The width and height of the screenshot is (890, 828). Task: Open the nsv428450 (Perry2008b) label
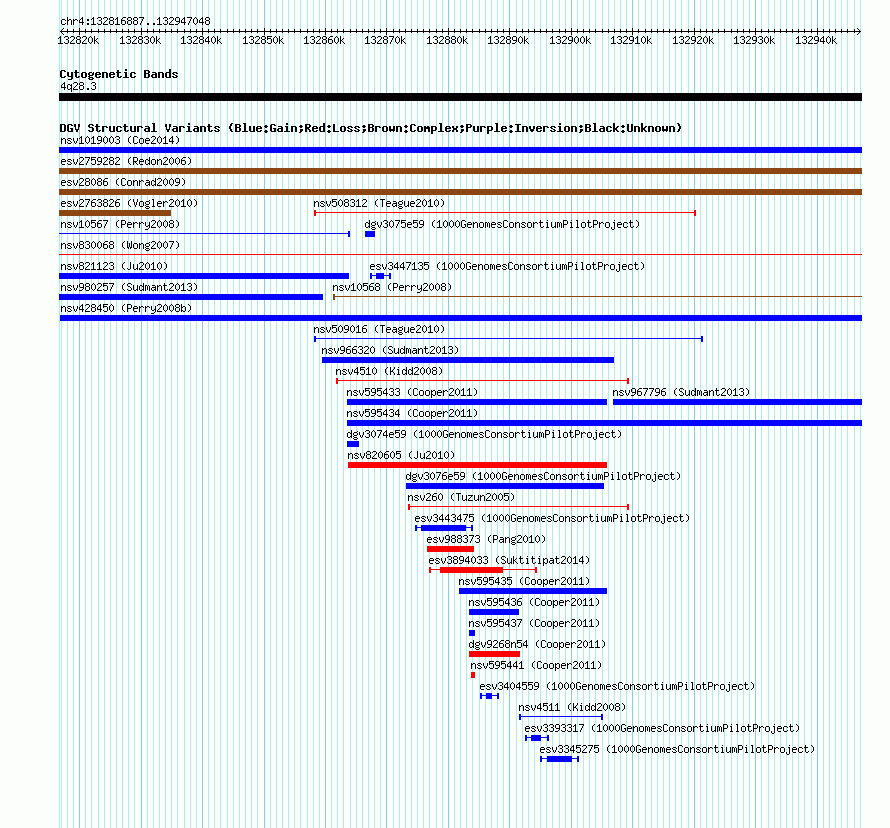click(x=126, y=308)
